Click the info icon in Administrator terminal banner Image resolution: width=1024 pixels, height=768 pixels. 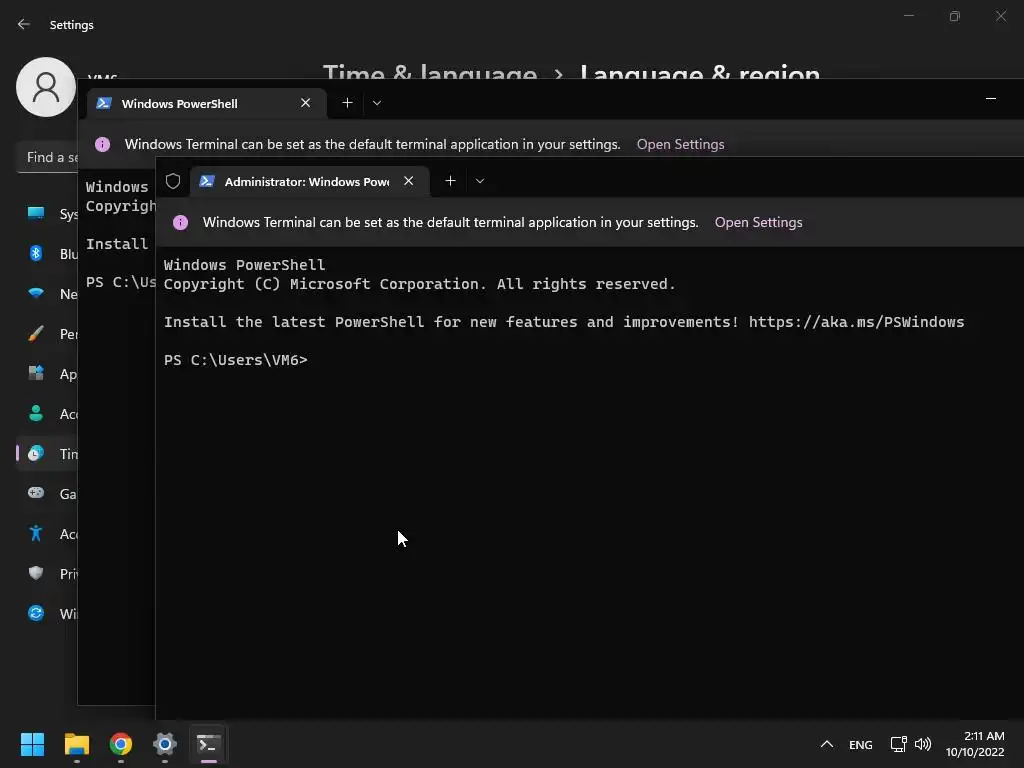click(x=180, y=223)
